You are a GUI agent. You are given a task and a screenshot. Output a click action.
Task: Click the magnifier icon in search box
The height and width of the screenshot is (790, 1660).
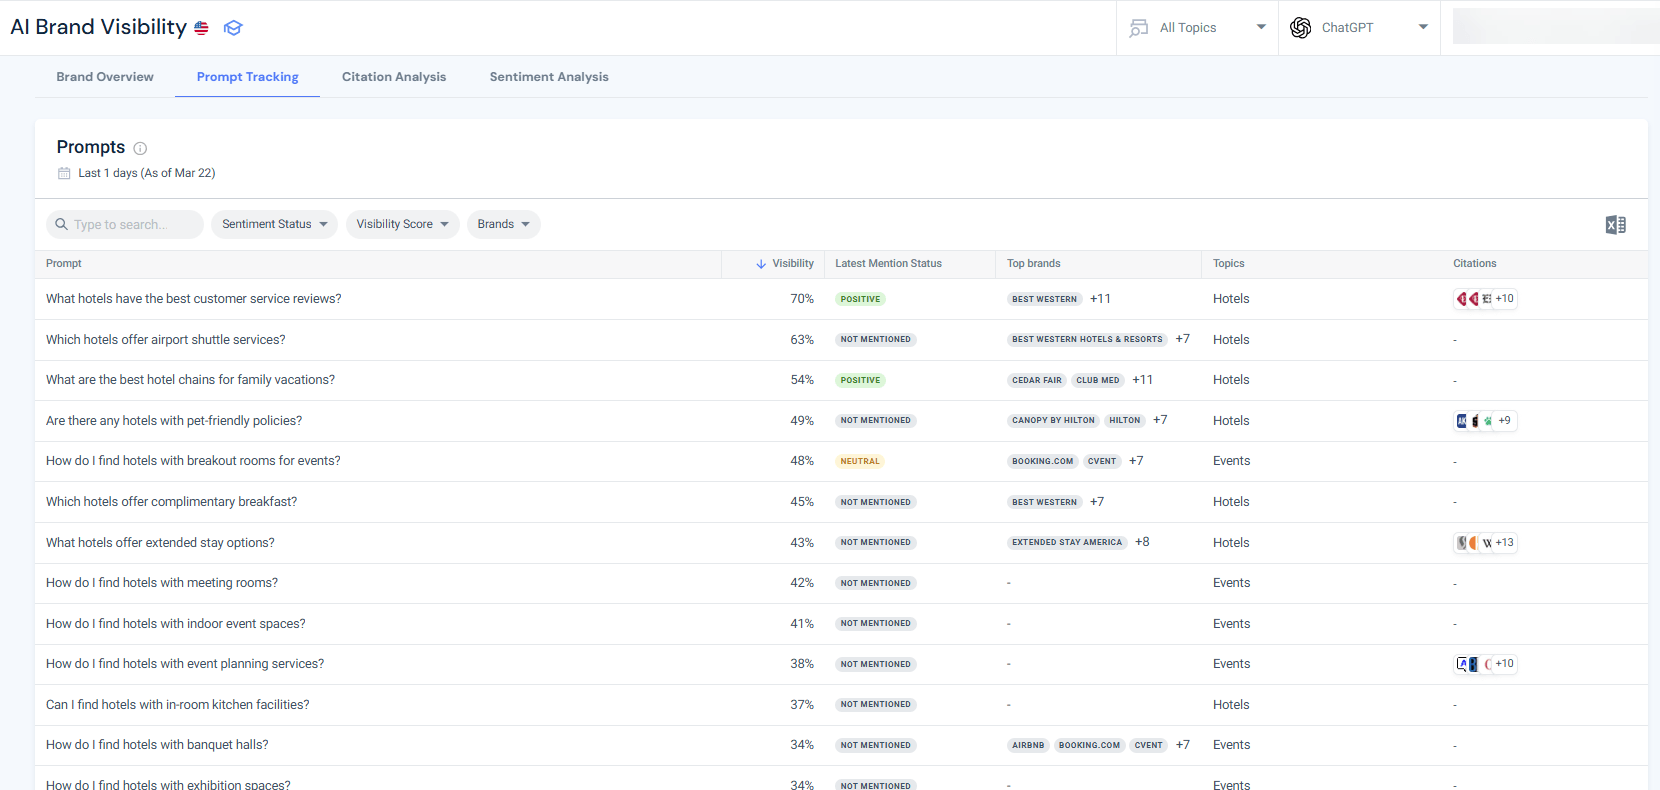click(x=62, y=225)
